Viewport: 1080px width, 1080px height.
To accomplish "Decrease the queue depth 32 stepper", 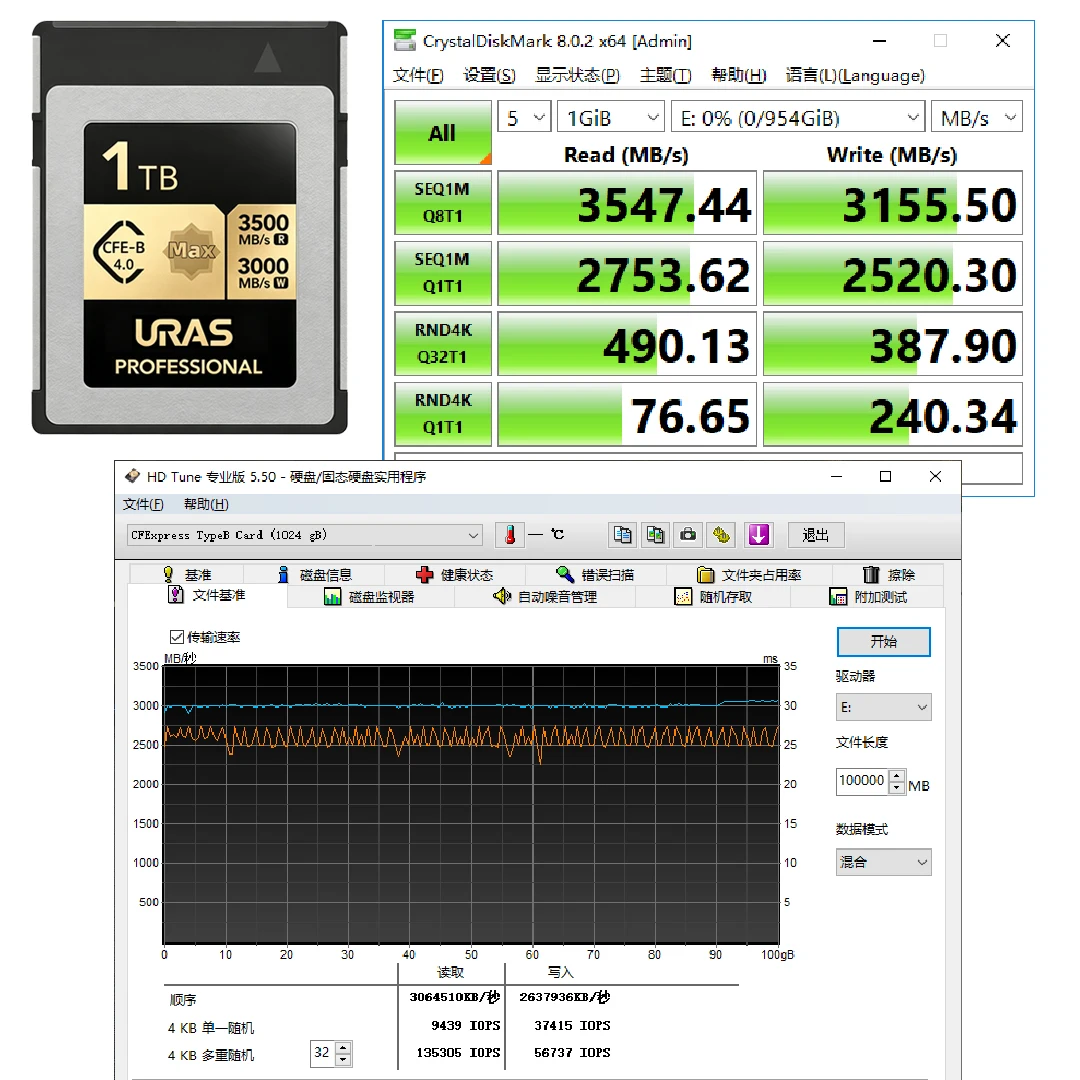I will [x=343, y=1059].
